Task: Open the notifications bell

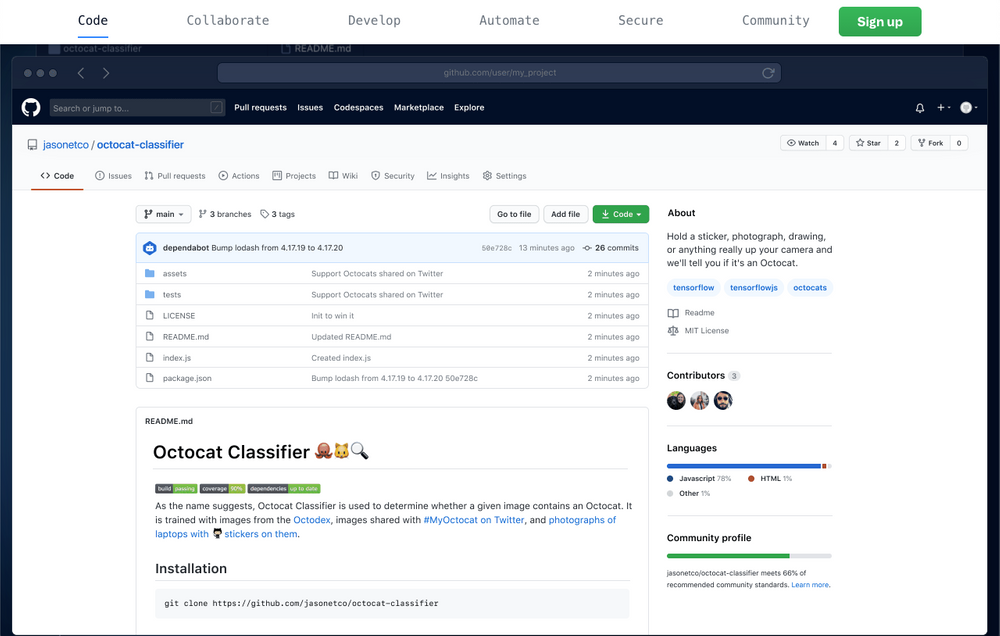Action: click(x=919, y=107)
